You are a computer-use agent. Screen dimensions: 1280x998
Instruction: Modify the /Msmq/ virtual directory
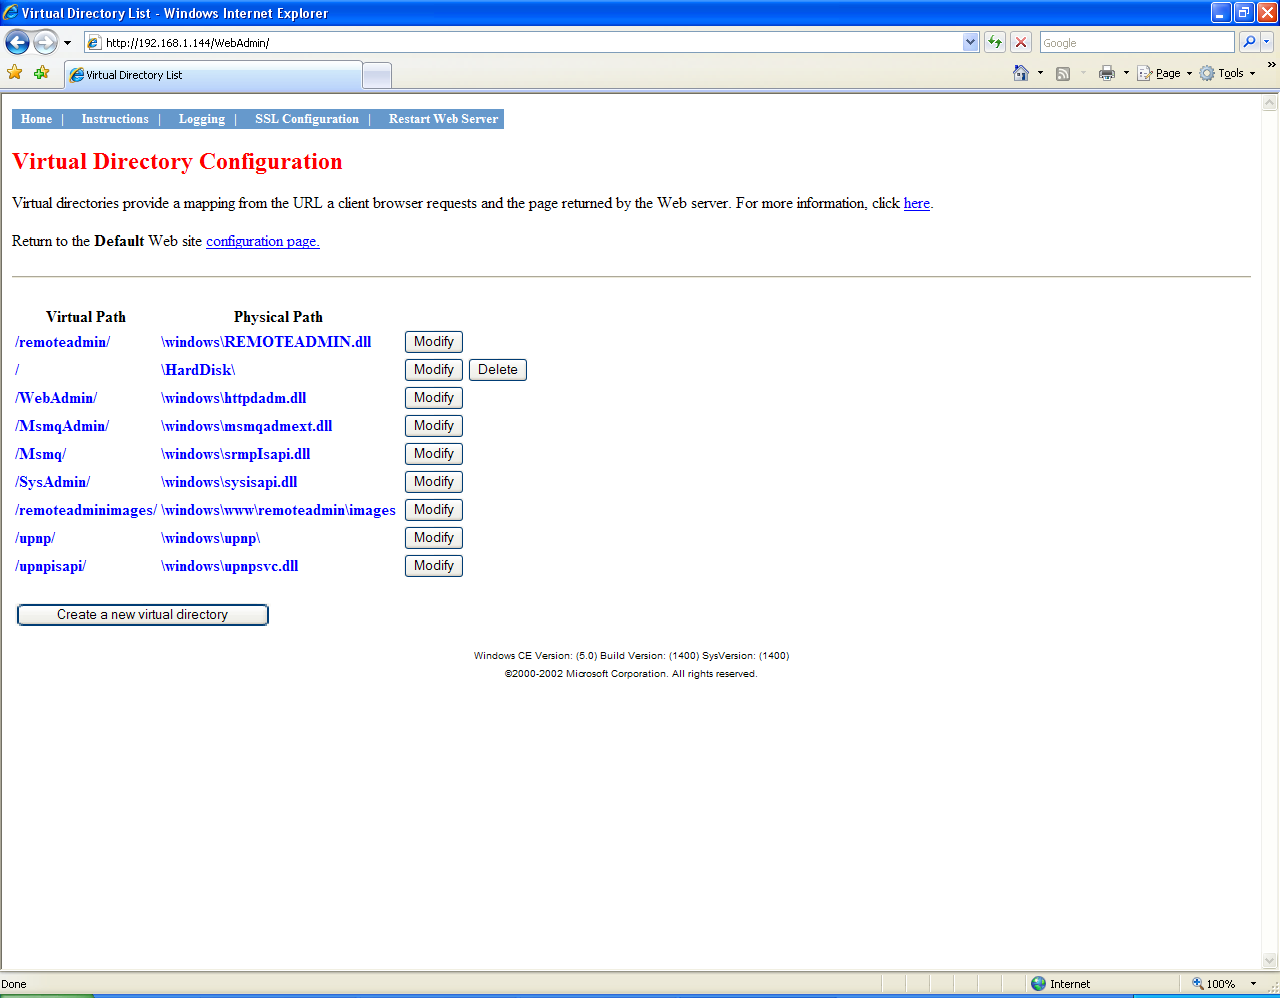pyautogui.click(x=434, y=454)
